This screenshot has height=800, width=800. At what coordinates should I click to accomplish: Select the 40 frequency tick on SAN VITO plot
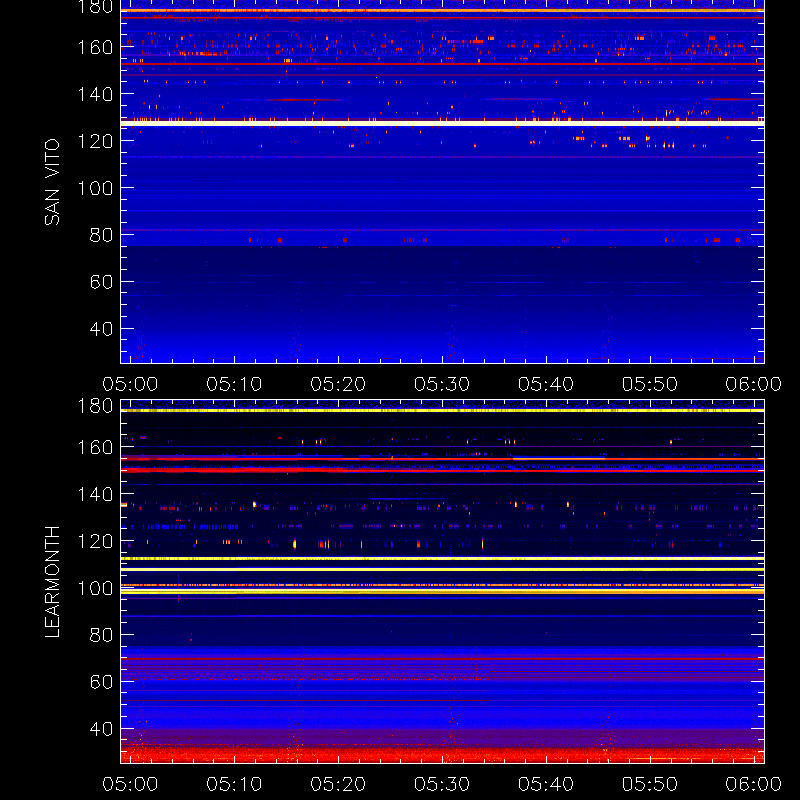(x=101, y=329)
